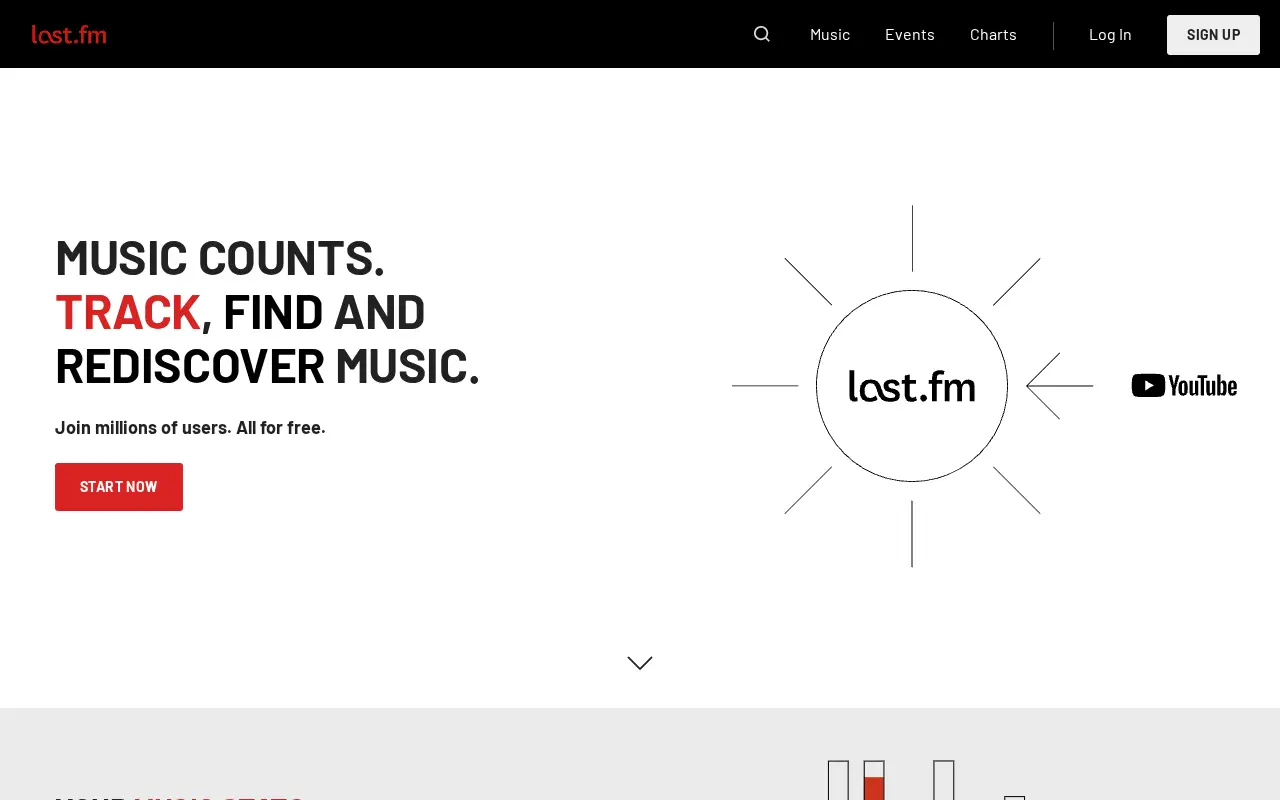The width and height of the screenshot is (1280, 800).
Task: Open the Charts navigation link
Action: point(993,34)
